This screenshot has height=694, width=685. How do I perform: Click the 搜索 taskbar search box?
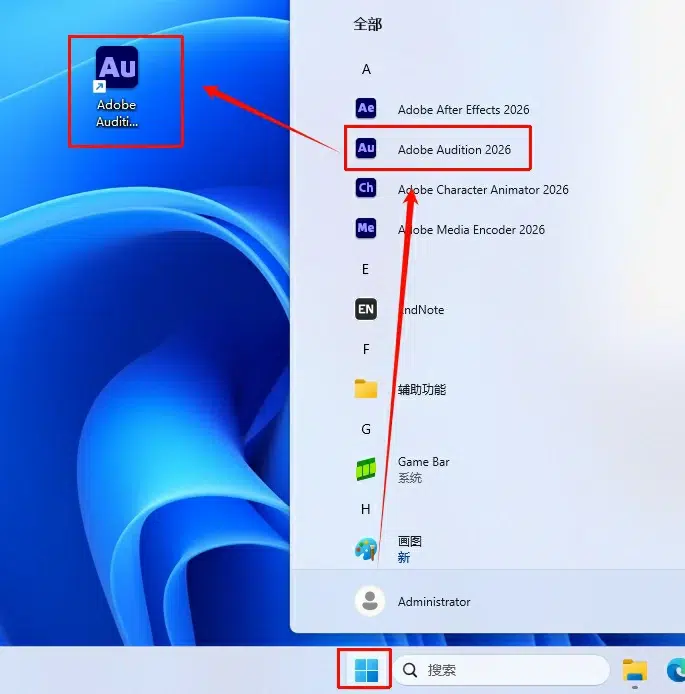[501, 670]
